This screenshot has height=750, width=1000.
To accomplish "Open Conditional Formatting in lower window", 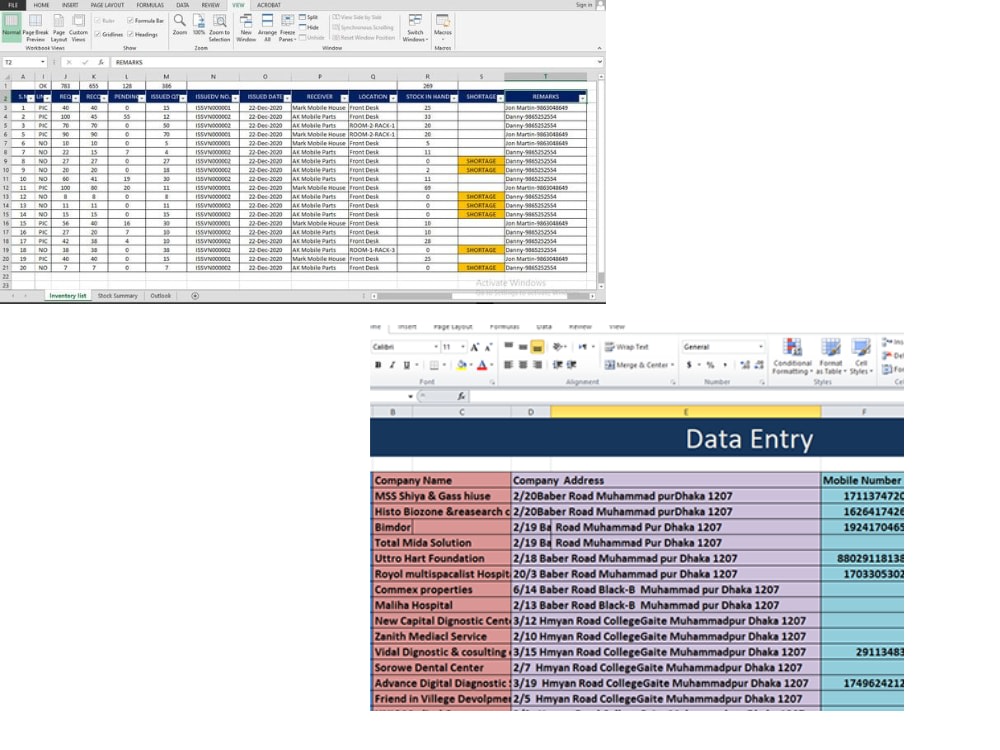I will pyautogui.click(x=791, y=357).
